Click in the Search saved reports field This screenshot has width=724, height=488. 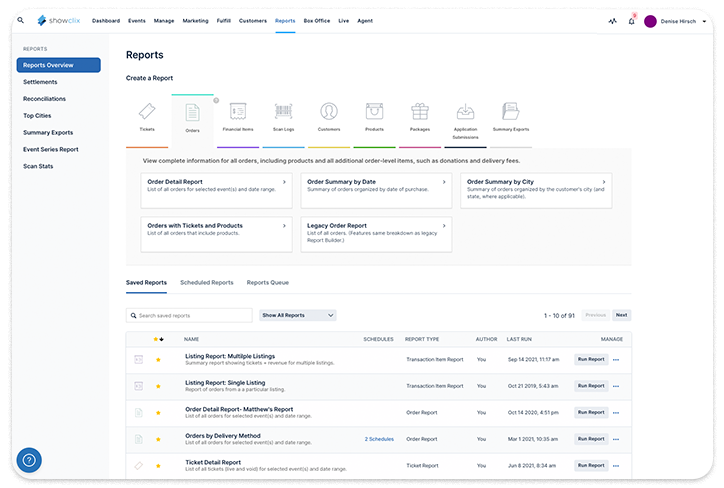[x=189, y=315]
